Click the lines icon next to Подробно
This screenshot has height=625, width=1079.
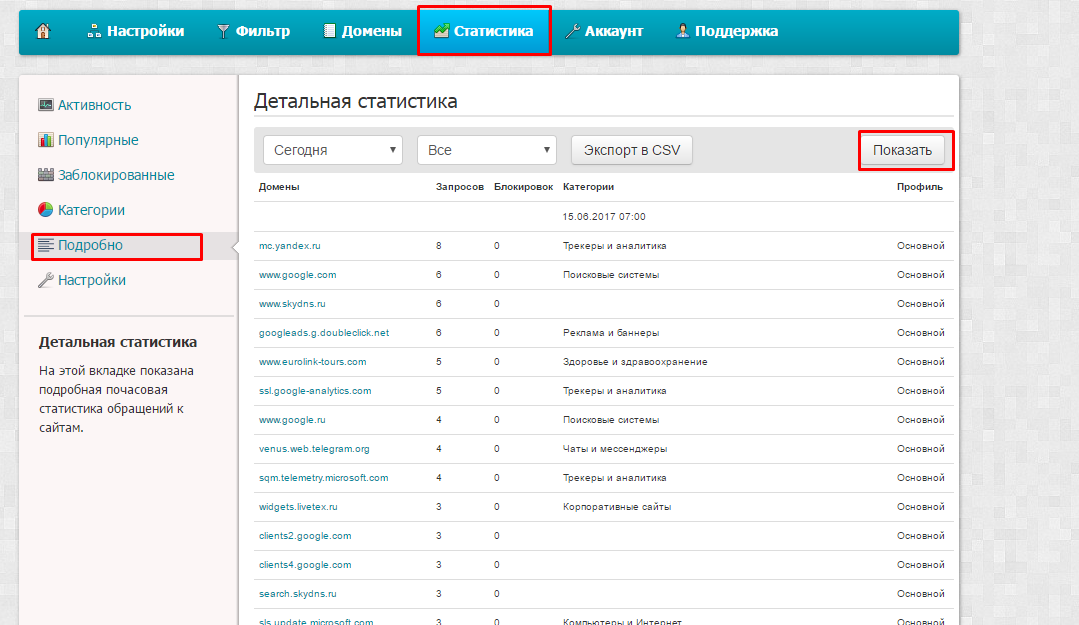[x=46, y=245]
